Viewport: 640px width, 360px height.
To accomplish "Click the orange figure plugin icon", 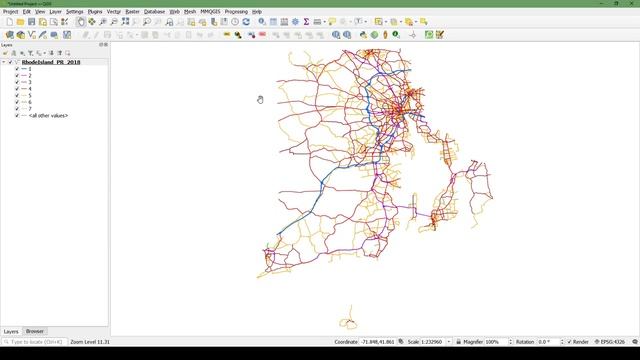I will click(385, 35).
